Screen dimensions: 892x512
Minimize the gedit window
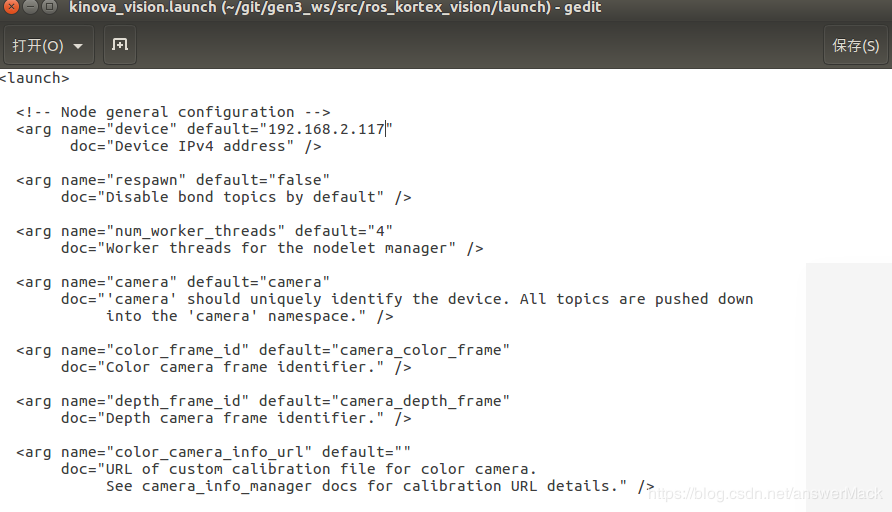click(x=30, y=7)
